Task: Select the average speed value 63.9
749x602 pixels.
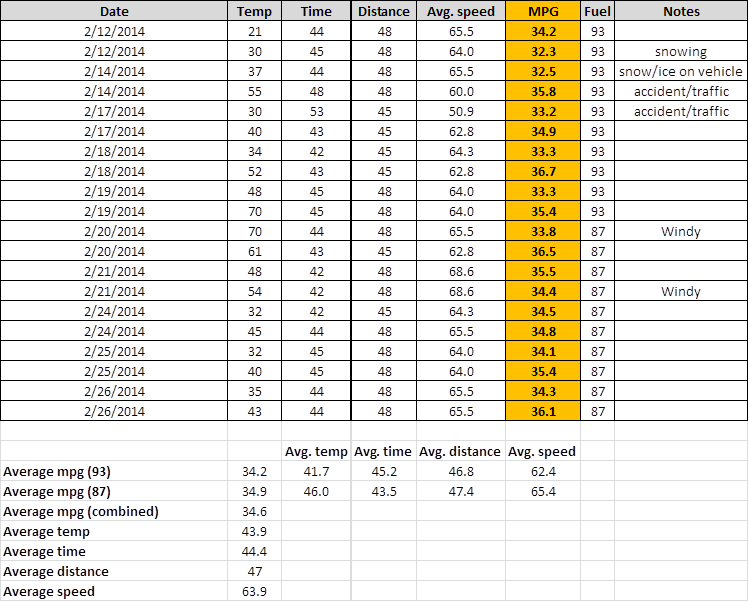Action: [255, 591]
